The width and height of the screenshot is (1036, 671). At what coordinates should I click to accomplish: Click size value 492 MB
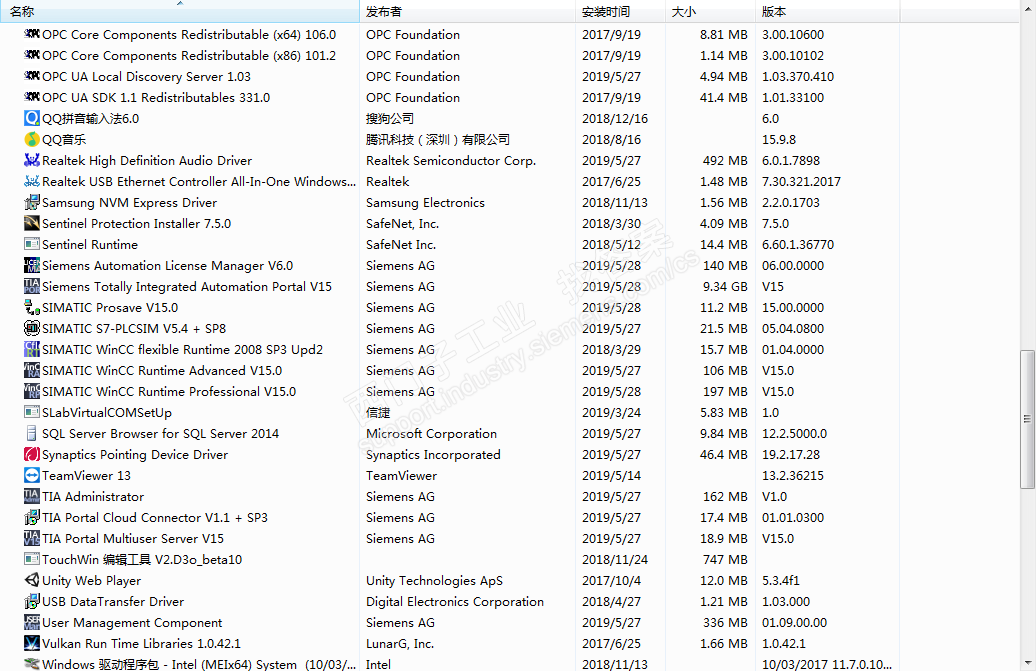tap(725, 160)
